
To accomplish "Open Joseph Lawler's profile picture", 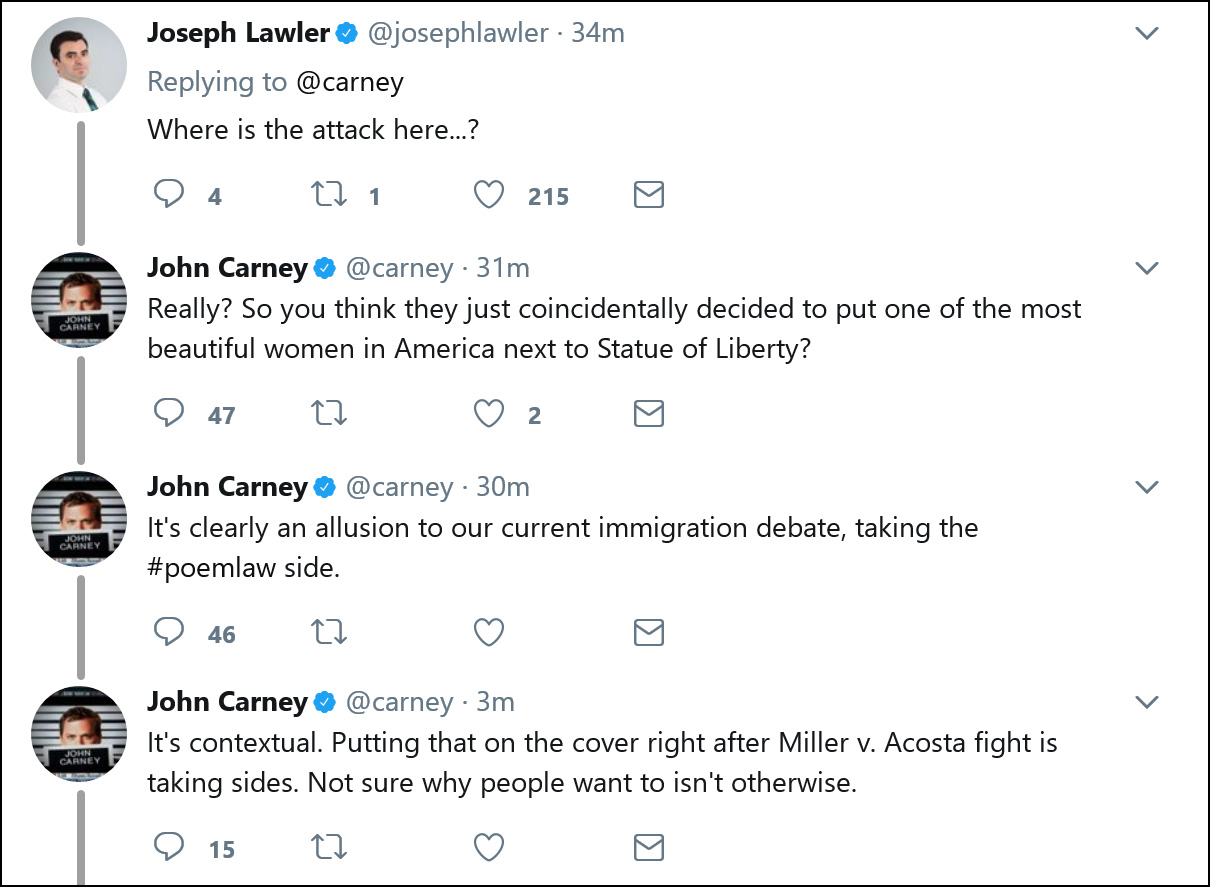I will 79,64.
